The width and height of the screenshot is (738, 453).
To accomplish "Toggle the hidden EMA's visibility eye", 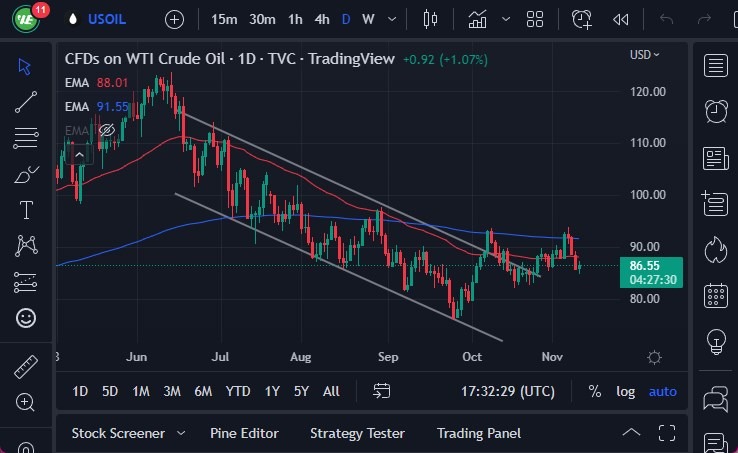I will (x=107, y=130).
